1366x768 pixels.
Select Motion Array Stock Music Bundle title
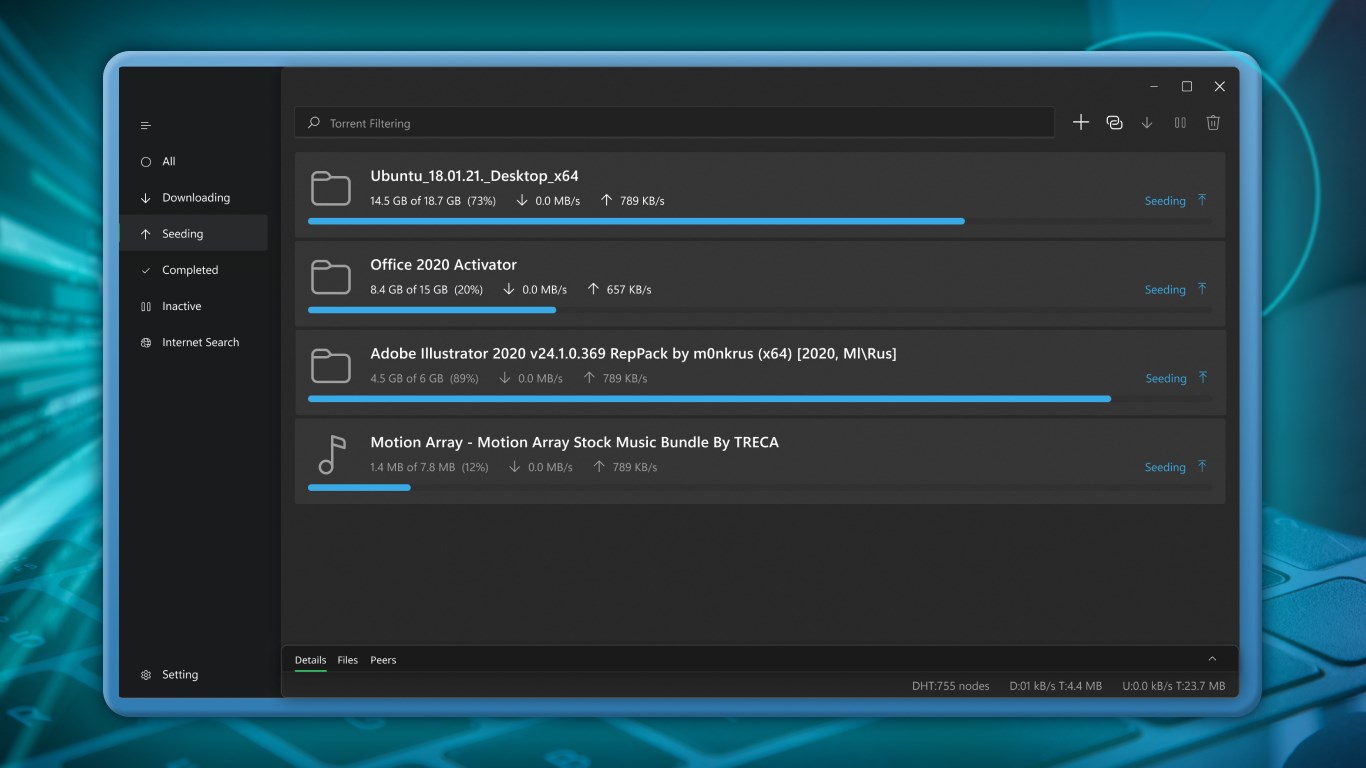(574, 442)
